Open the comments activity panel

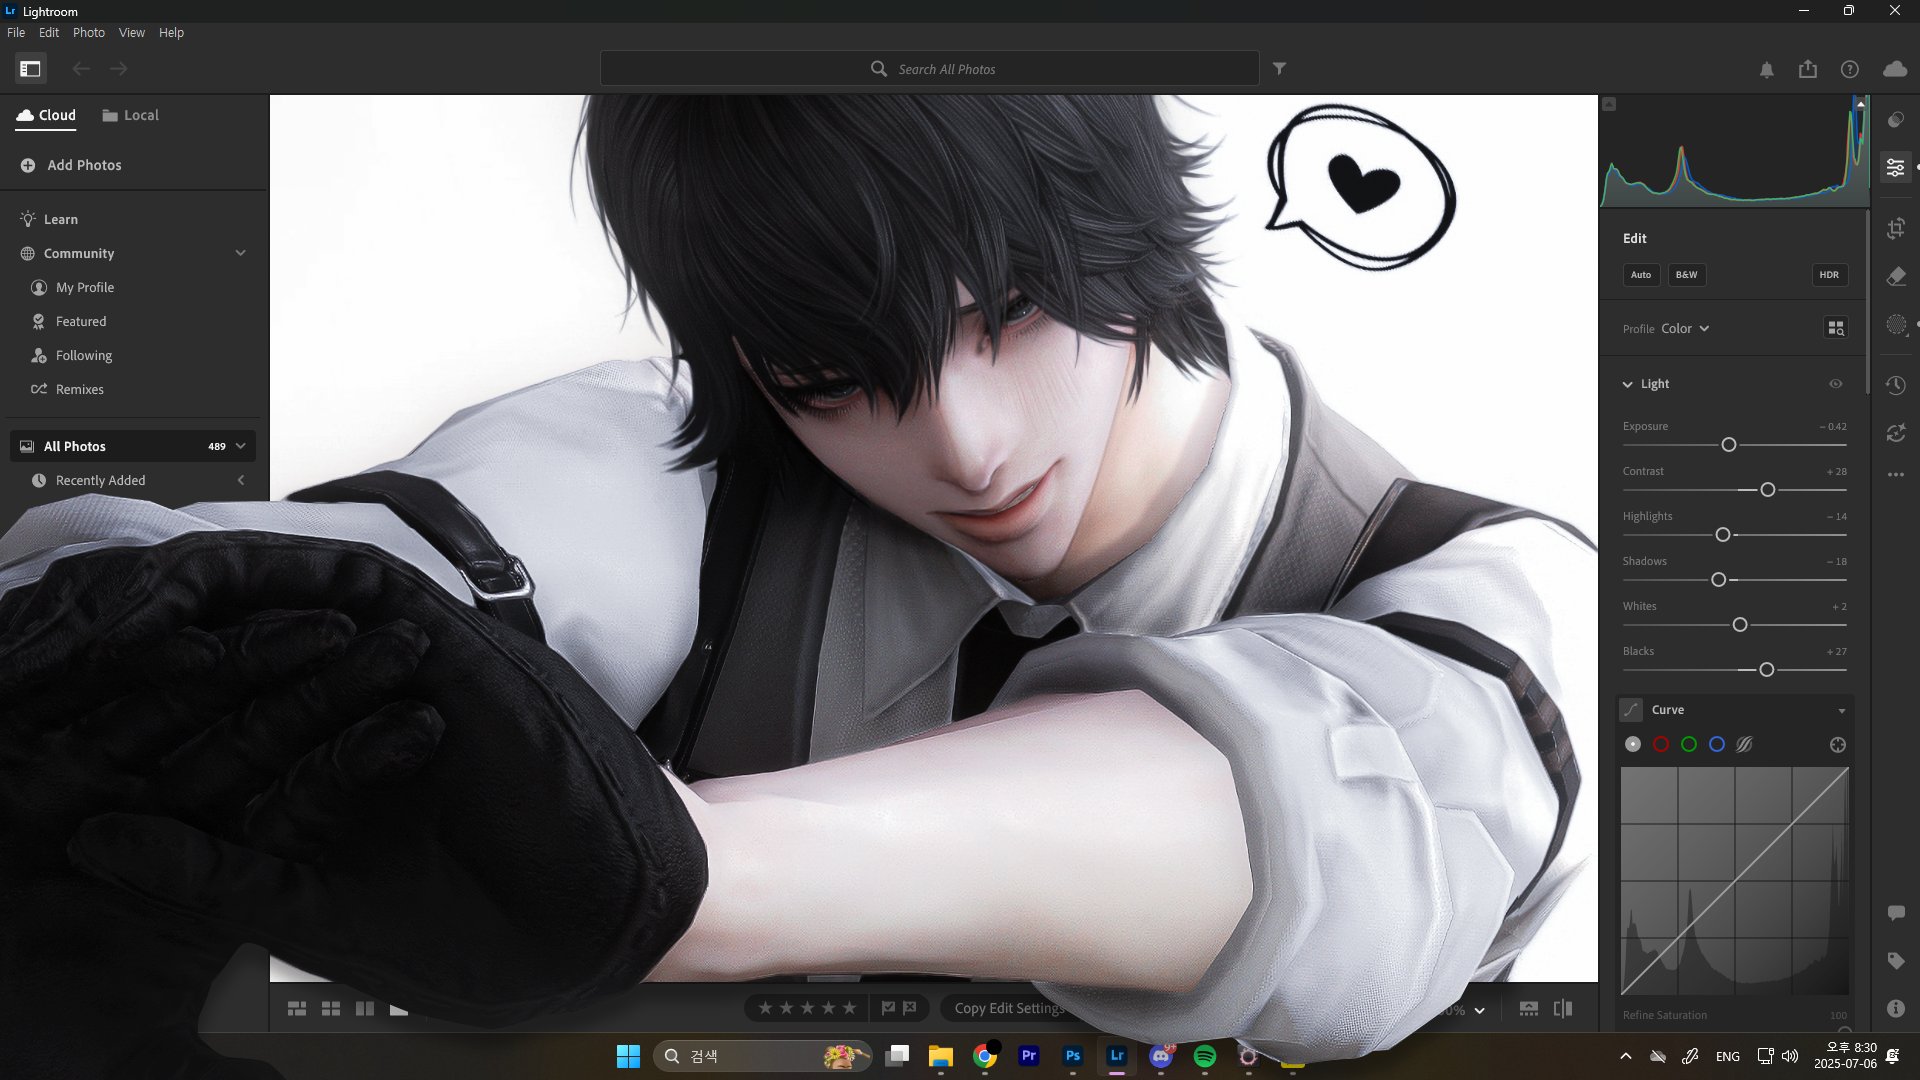click(x=1896, y=913)
